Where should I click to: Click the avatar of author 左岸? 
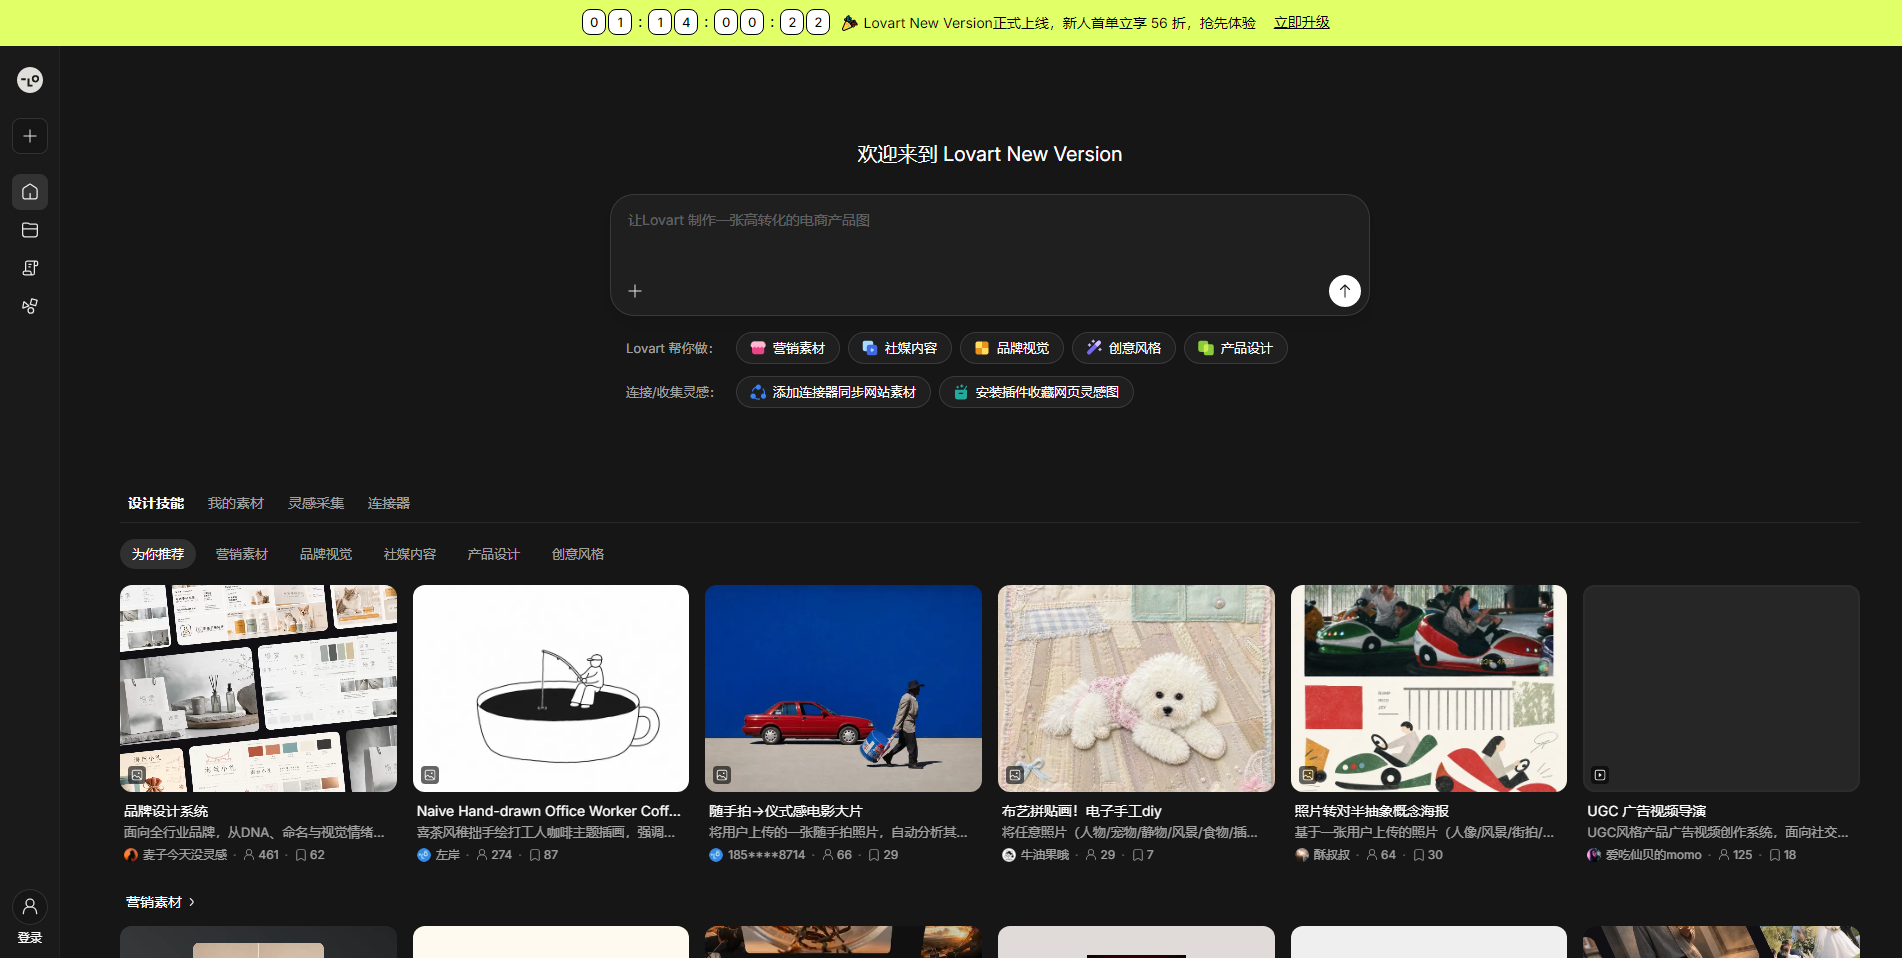point(424,855)
